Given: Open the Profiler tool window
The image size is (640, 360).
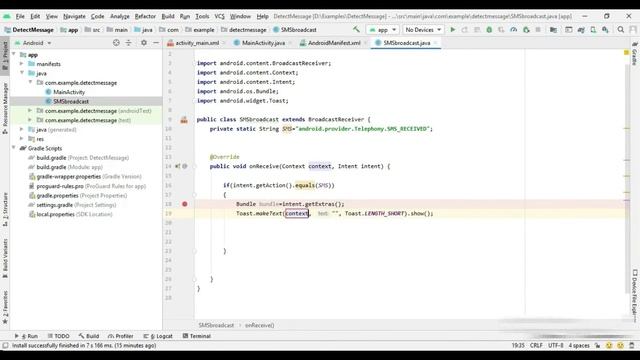Looking at the screenshot, I should [x=121, y=336].
